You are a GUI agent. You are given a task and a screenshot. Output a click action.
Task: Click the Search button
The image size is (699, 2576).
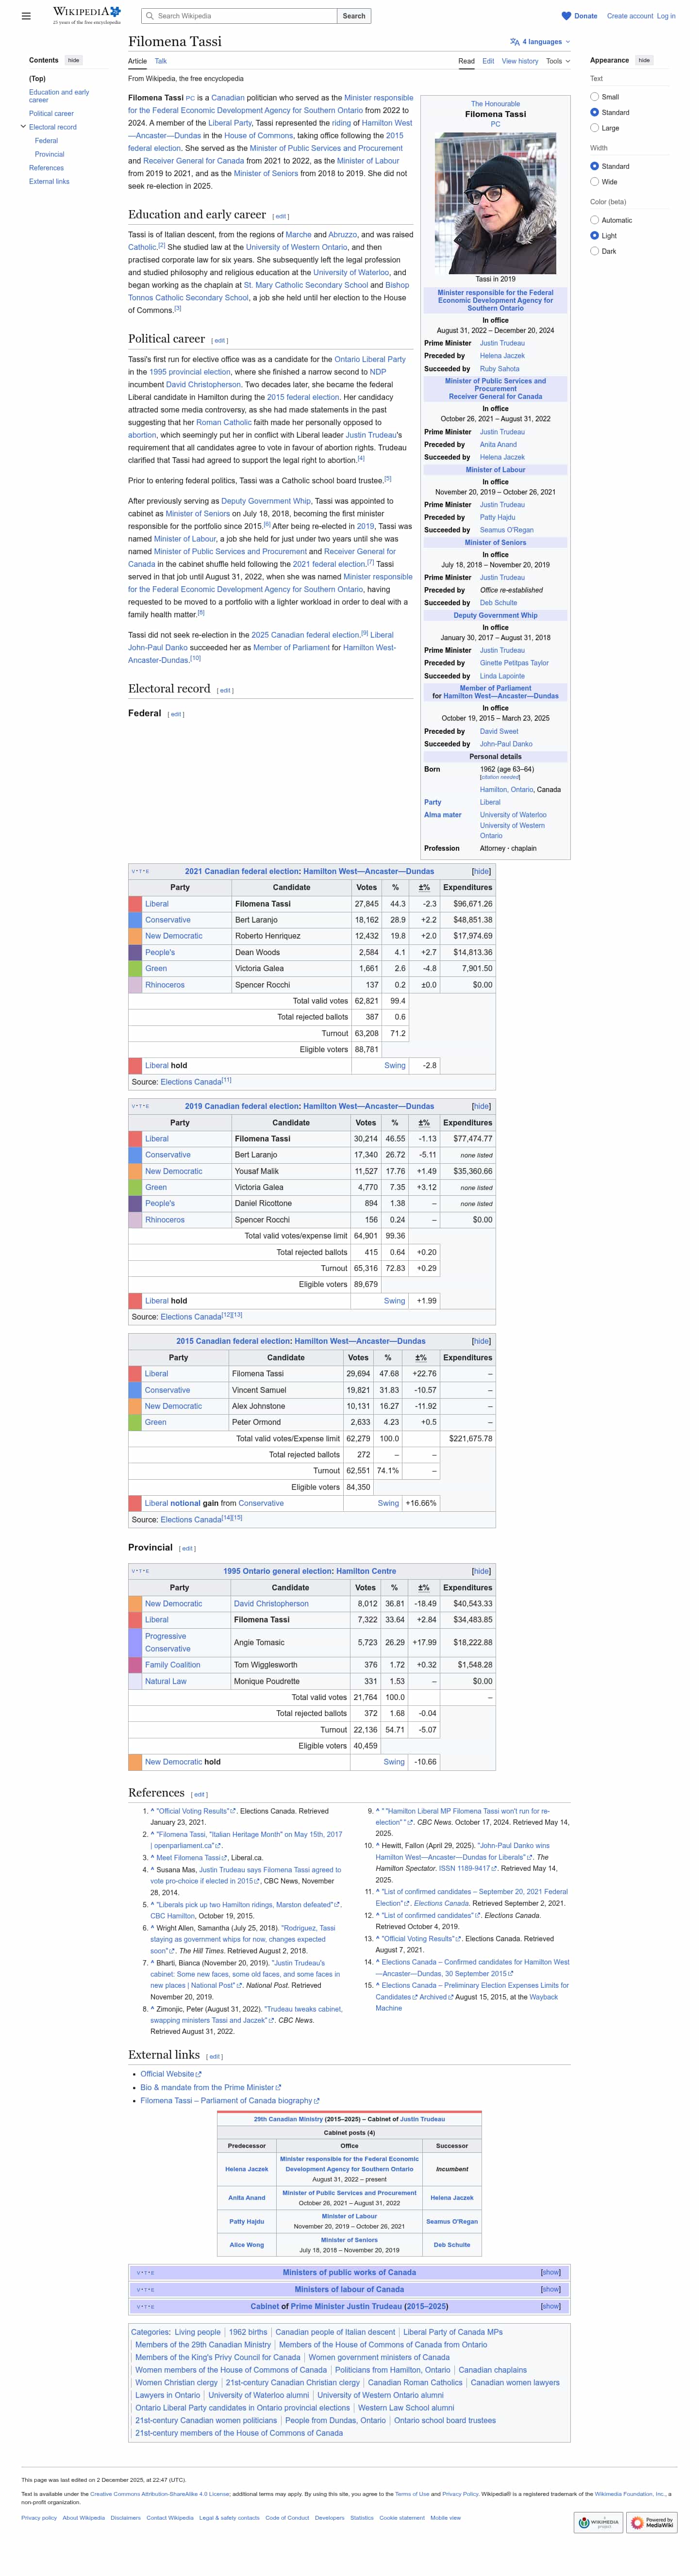coord(354,16)
